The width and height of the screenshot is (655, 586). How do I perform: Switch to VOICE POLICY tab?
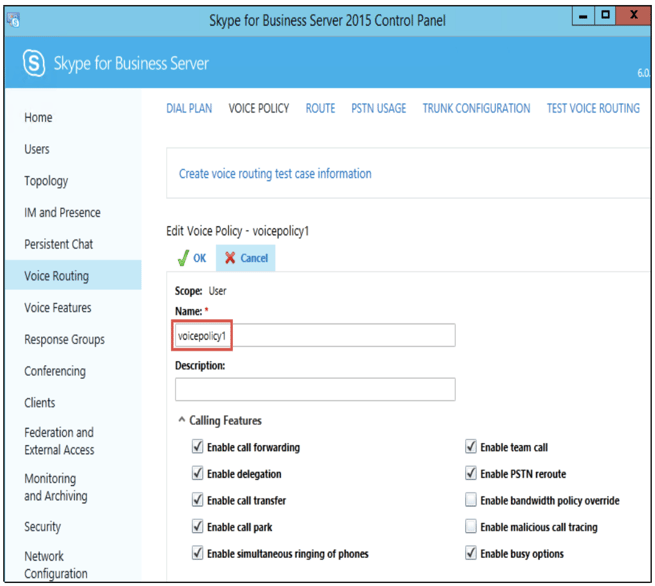(259, 109)
